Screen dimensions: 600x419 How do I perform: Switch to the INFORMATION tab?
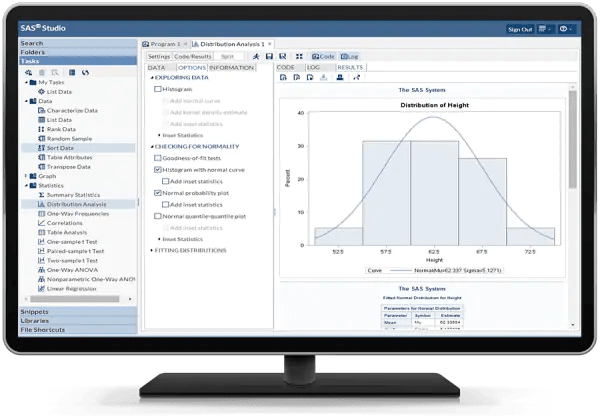pos(232,68)
